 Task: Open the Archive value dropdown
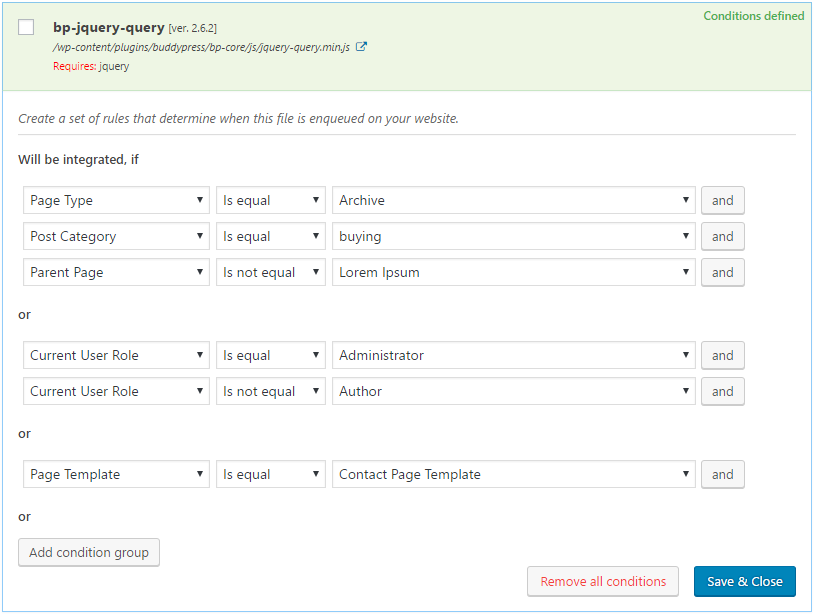click(x=513, y=200)
